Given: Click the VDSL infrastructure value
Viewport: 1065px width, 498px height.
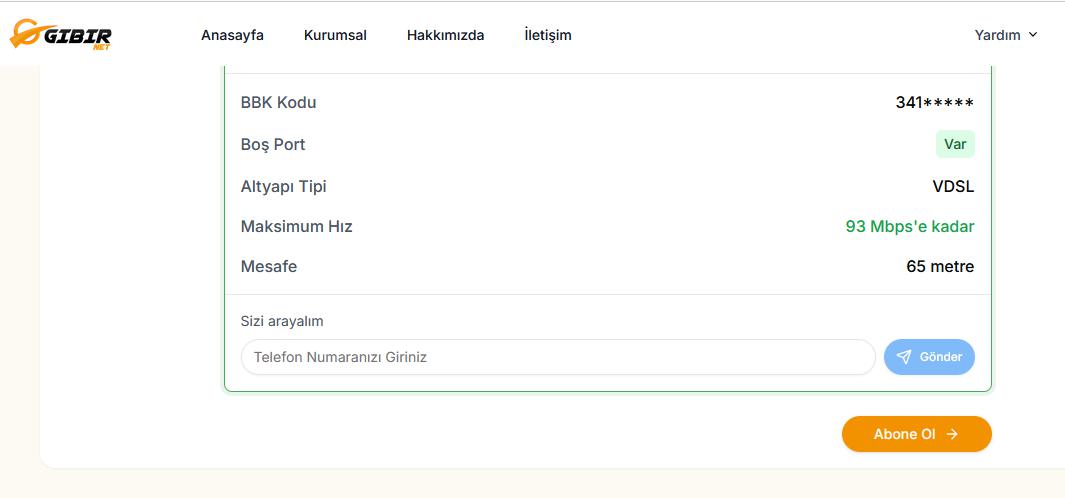Looking at the screenshot, I should (953, 186).
